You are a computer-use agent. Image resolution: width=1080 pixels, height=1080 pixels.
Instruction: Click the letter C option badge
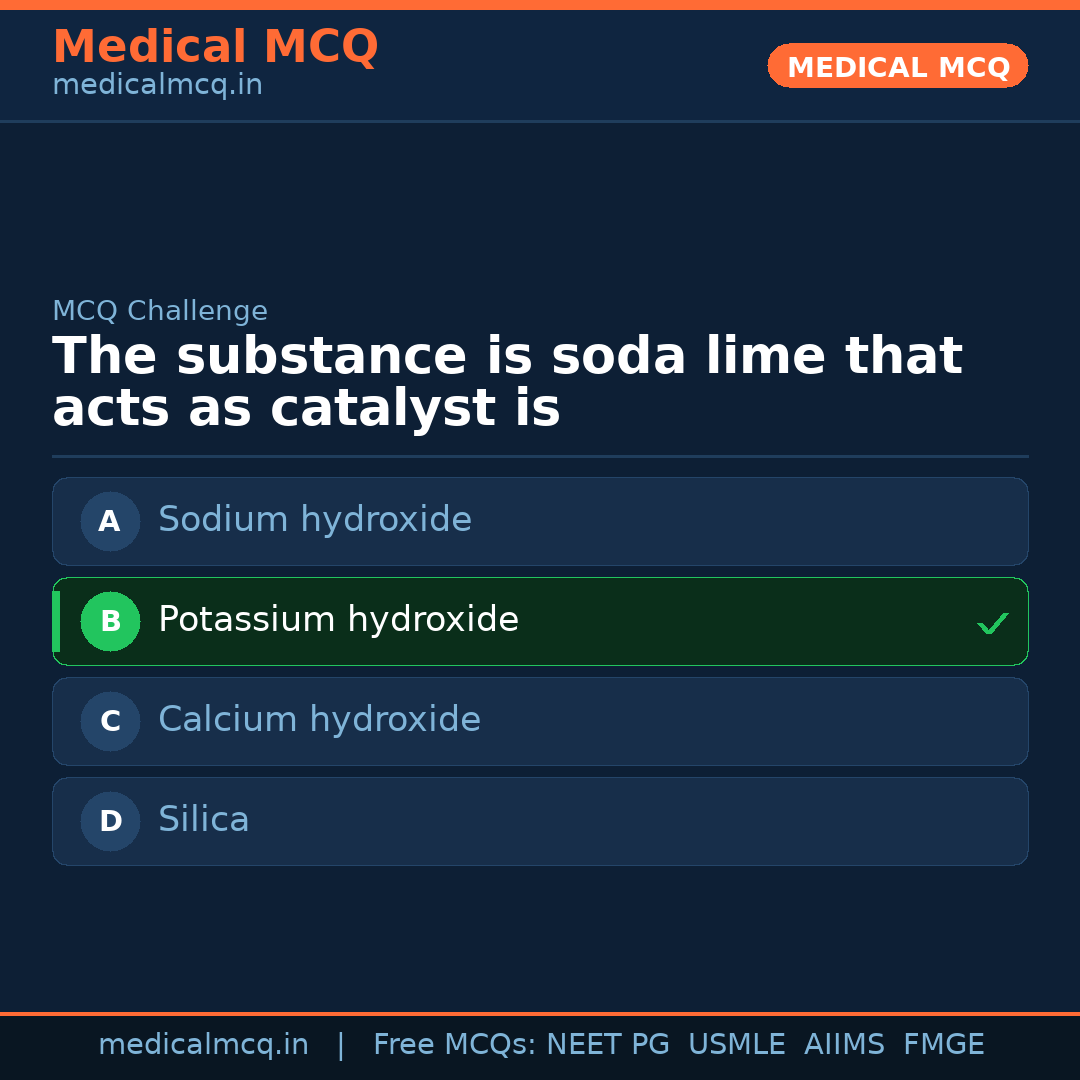110,721
